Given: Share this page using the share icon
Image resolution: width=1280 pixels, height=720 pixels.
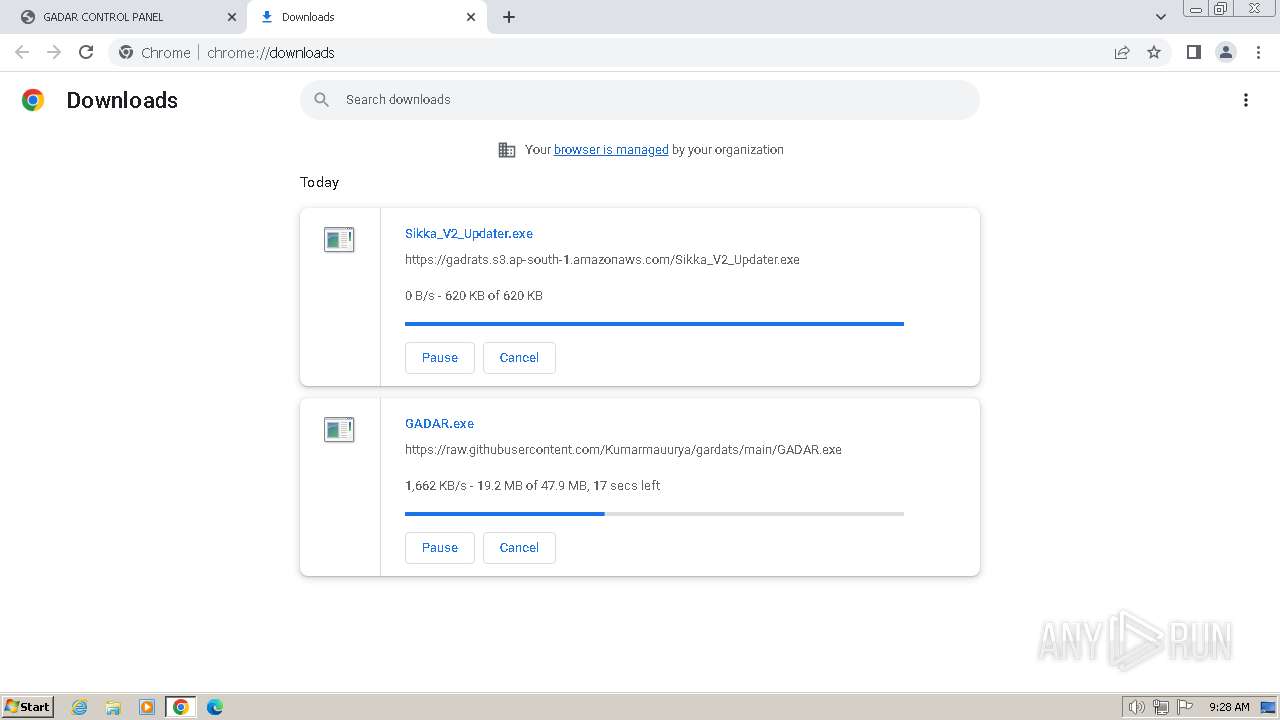Looking at the screenshot, I should click(x=1122, y=52).
